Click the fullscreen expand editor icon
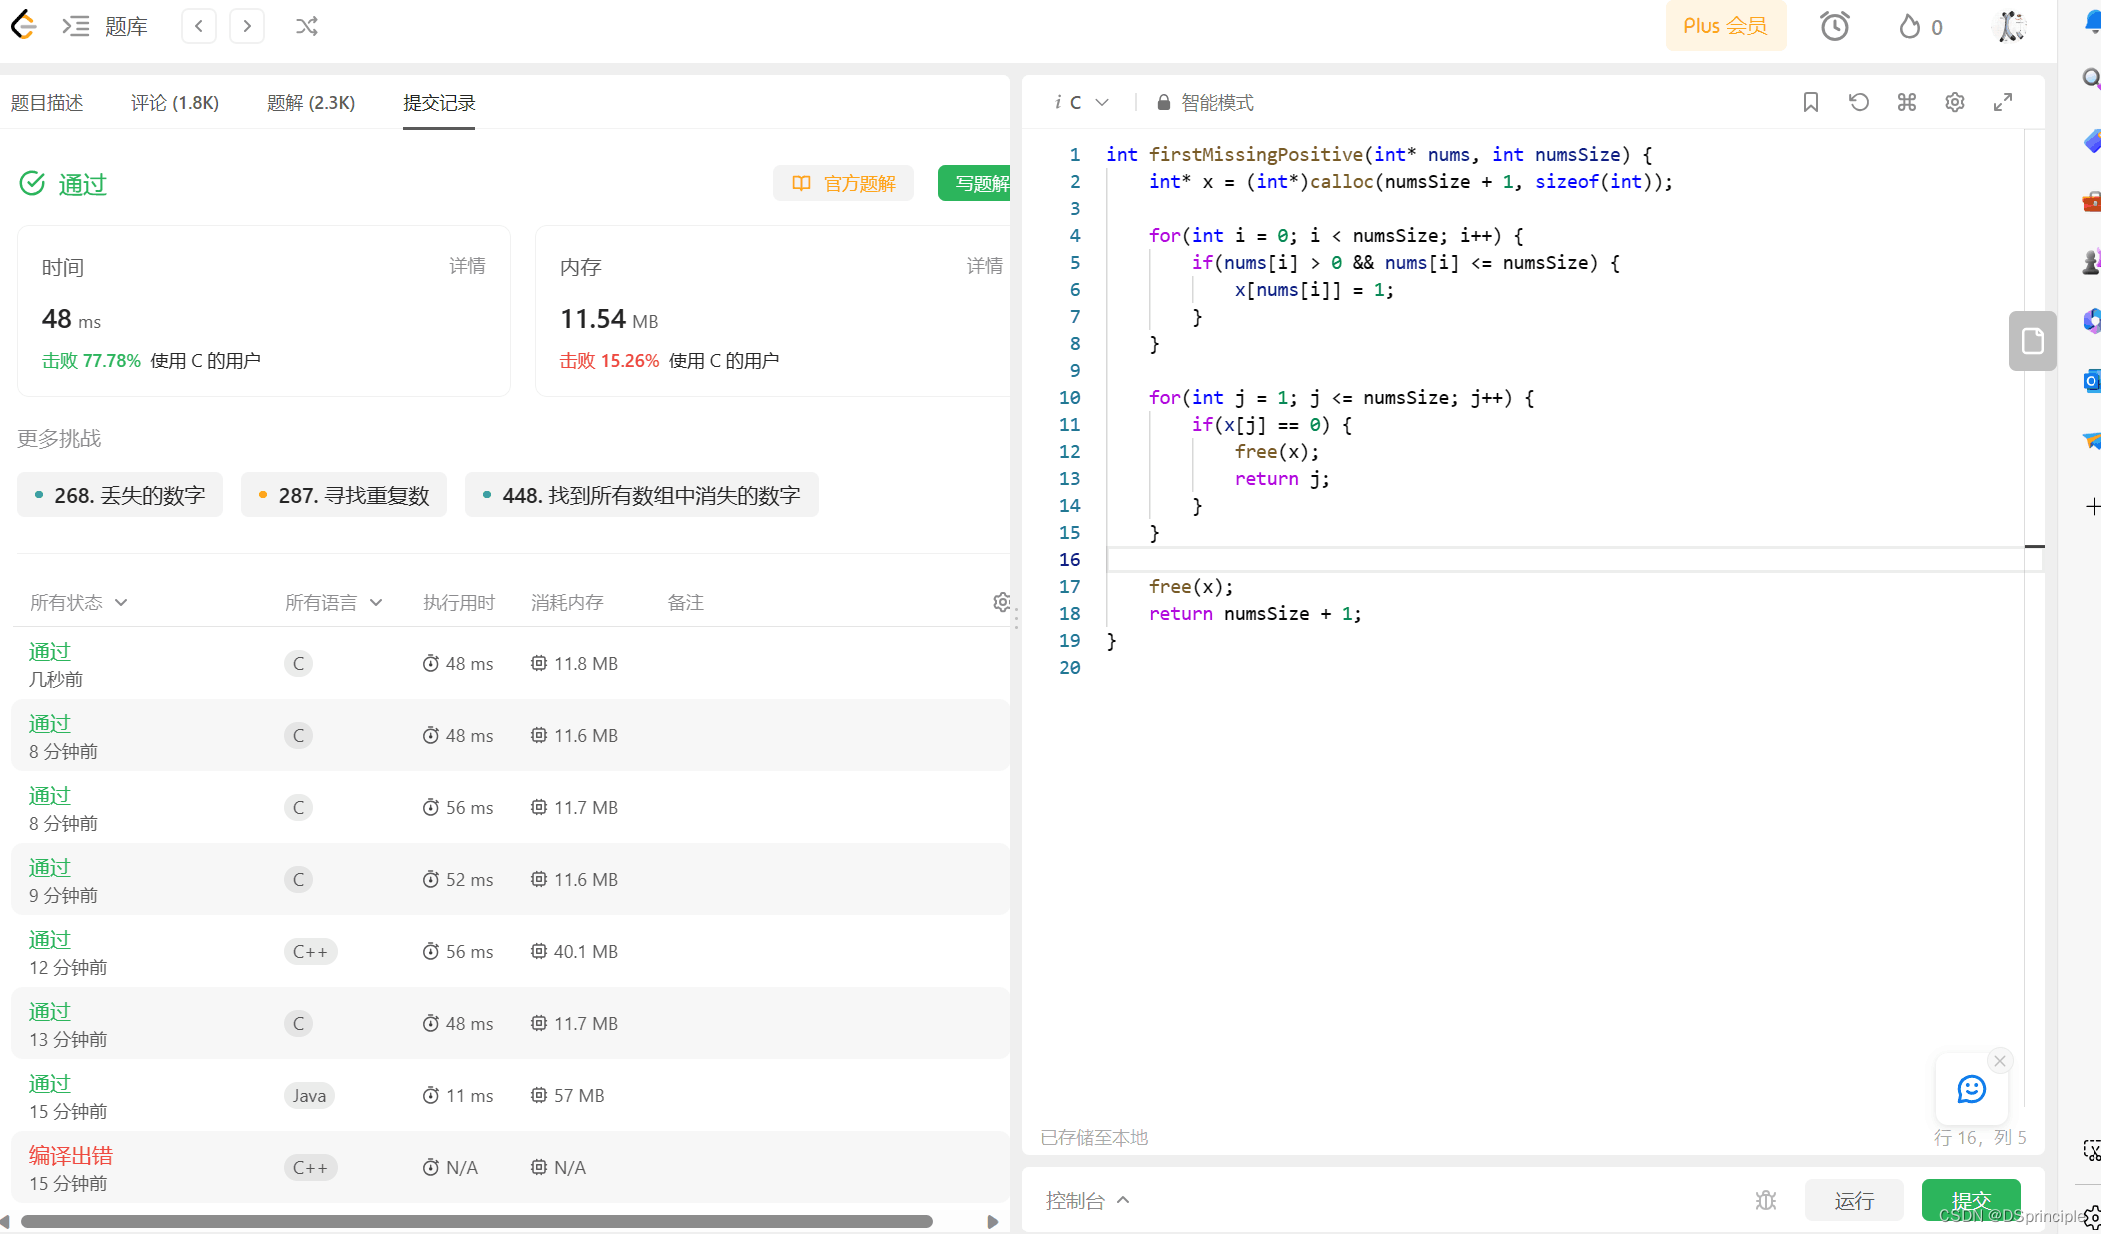 click(2003, 102)
